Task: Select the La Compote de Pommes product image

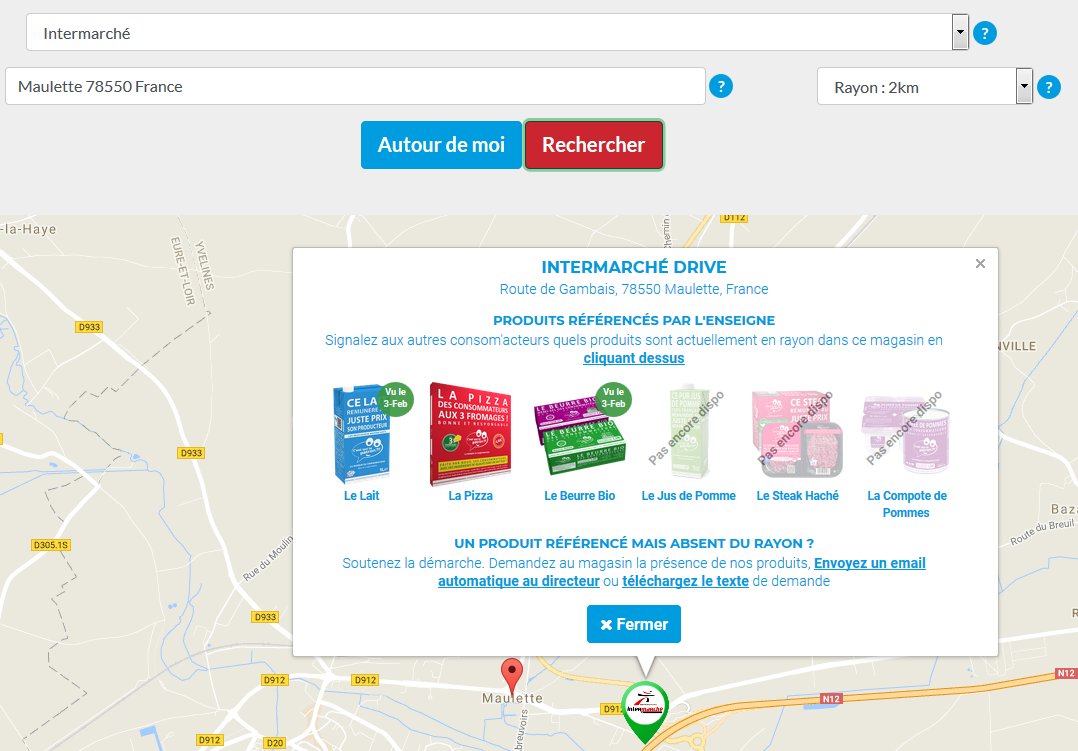Action: (906, 433)
